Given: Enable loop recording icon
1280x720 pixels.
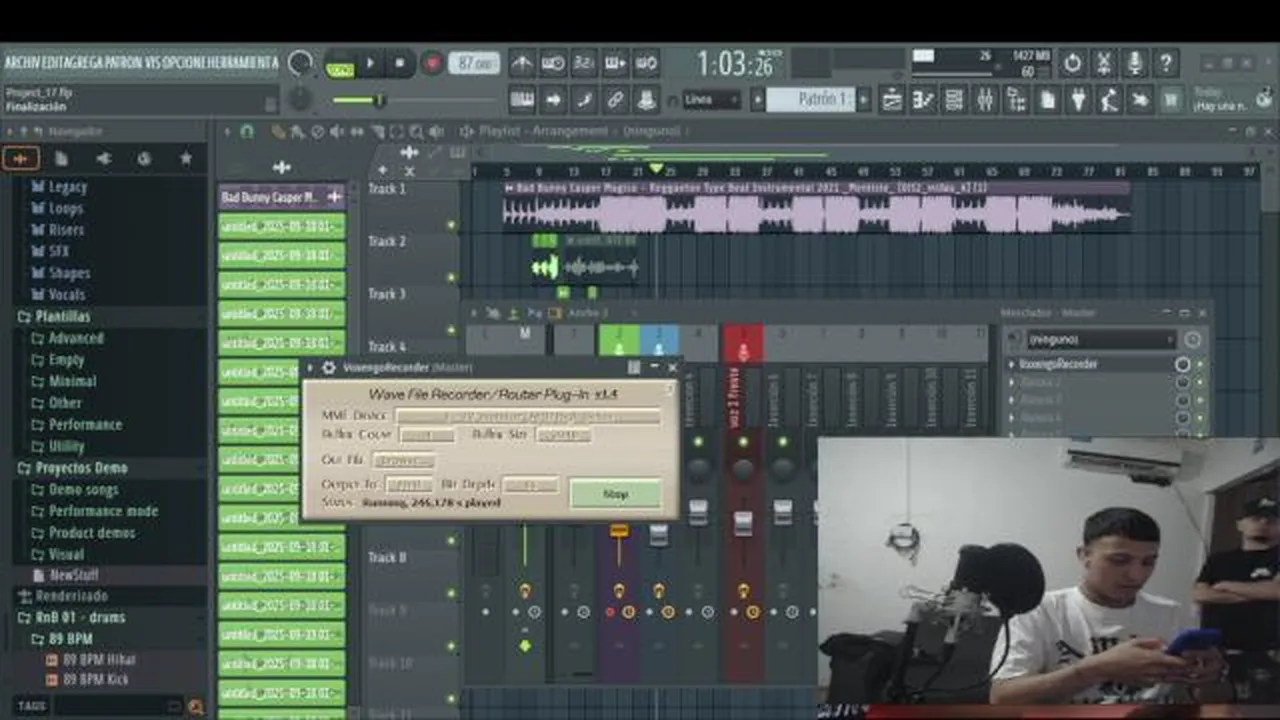Looking at the screenshot, I should pyautogui.click(x=646, y=64).
